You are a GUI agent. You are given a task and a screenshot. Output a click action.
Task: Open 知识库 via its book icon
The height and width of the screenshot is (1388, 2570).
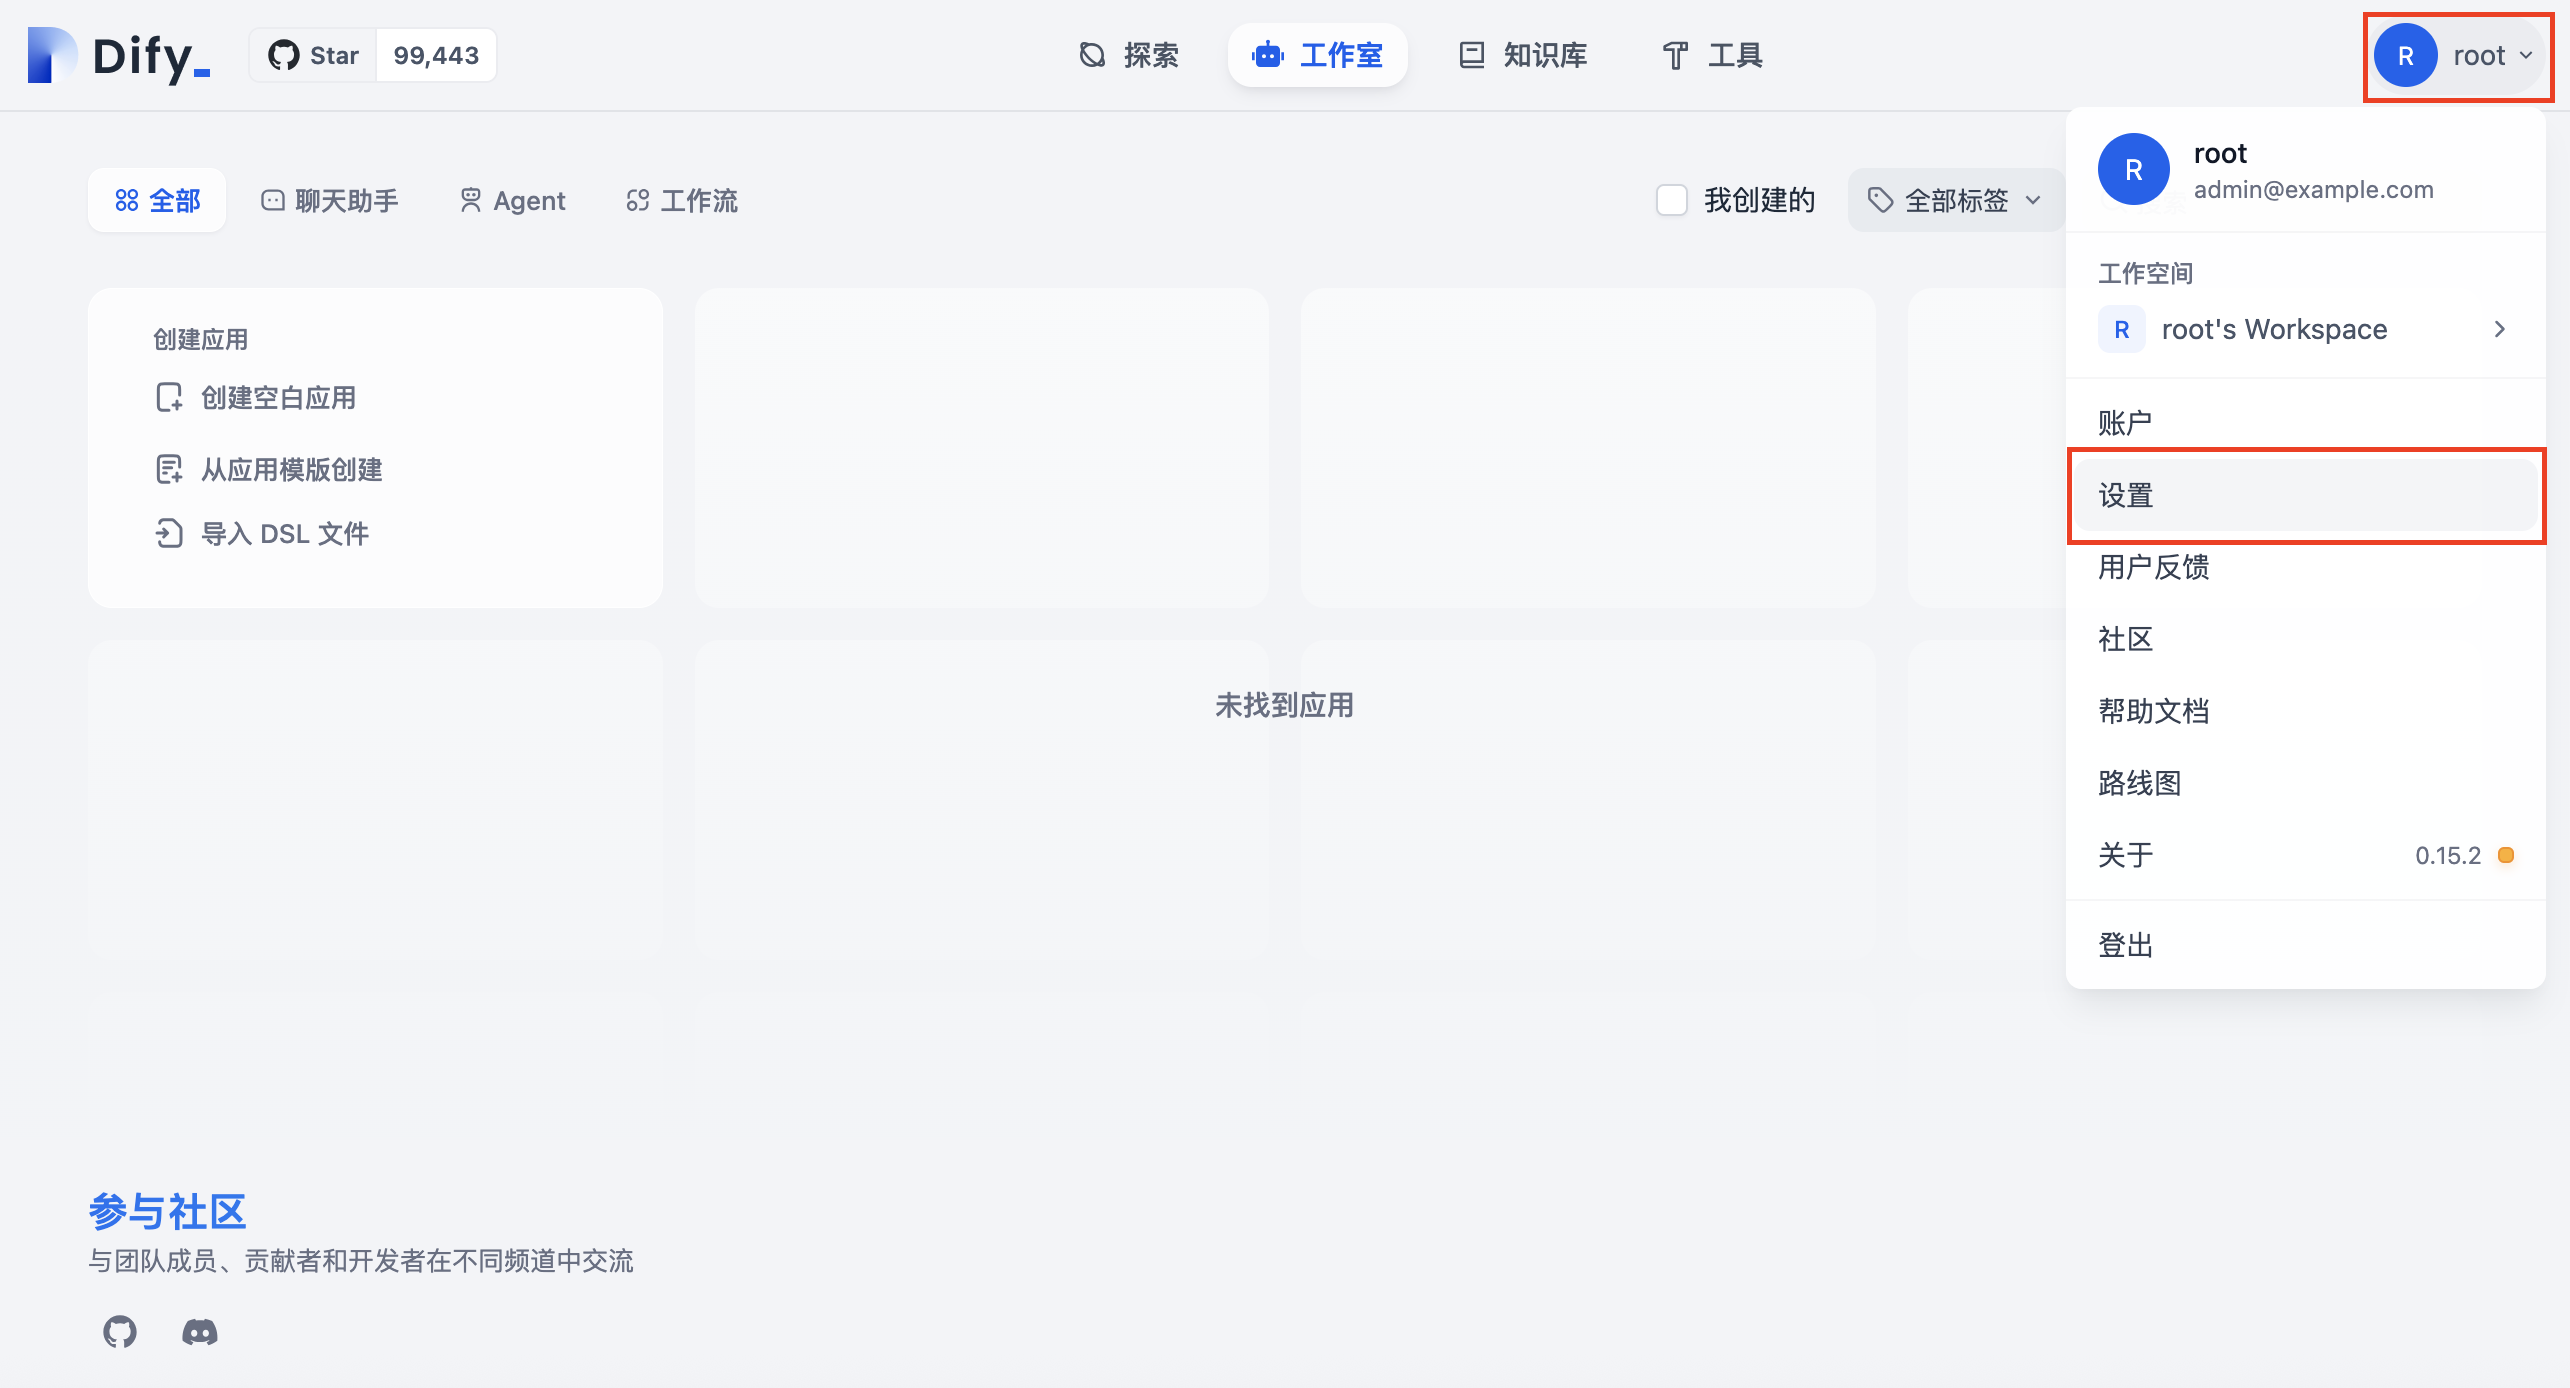pyautogui.click(x=1471, y=55)
